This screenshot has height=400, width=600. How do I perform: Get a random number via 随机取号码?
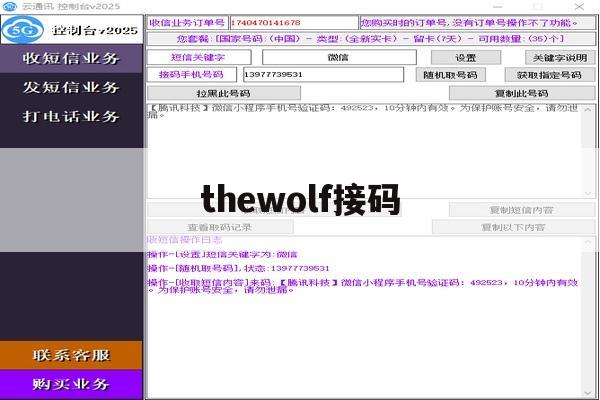pyautogui.click(x=451, y=75)
